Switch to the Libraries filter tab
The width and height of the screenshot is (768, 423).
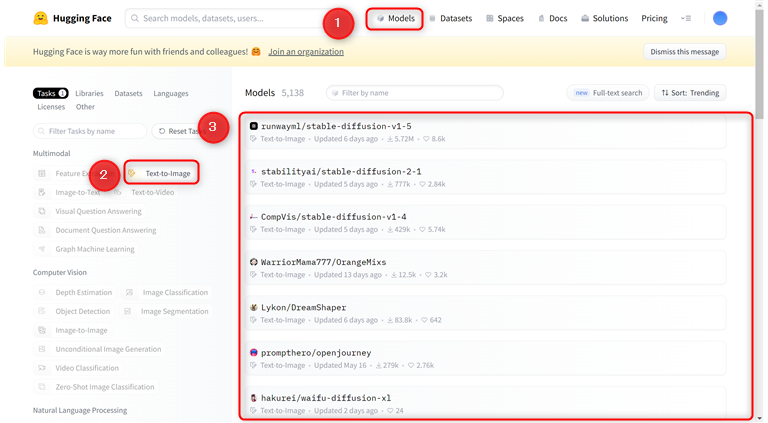coord(88,93)
